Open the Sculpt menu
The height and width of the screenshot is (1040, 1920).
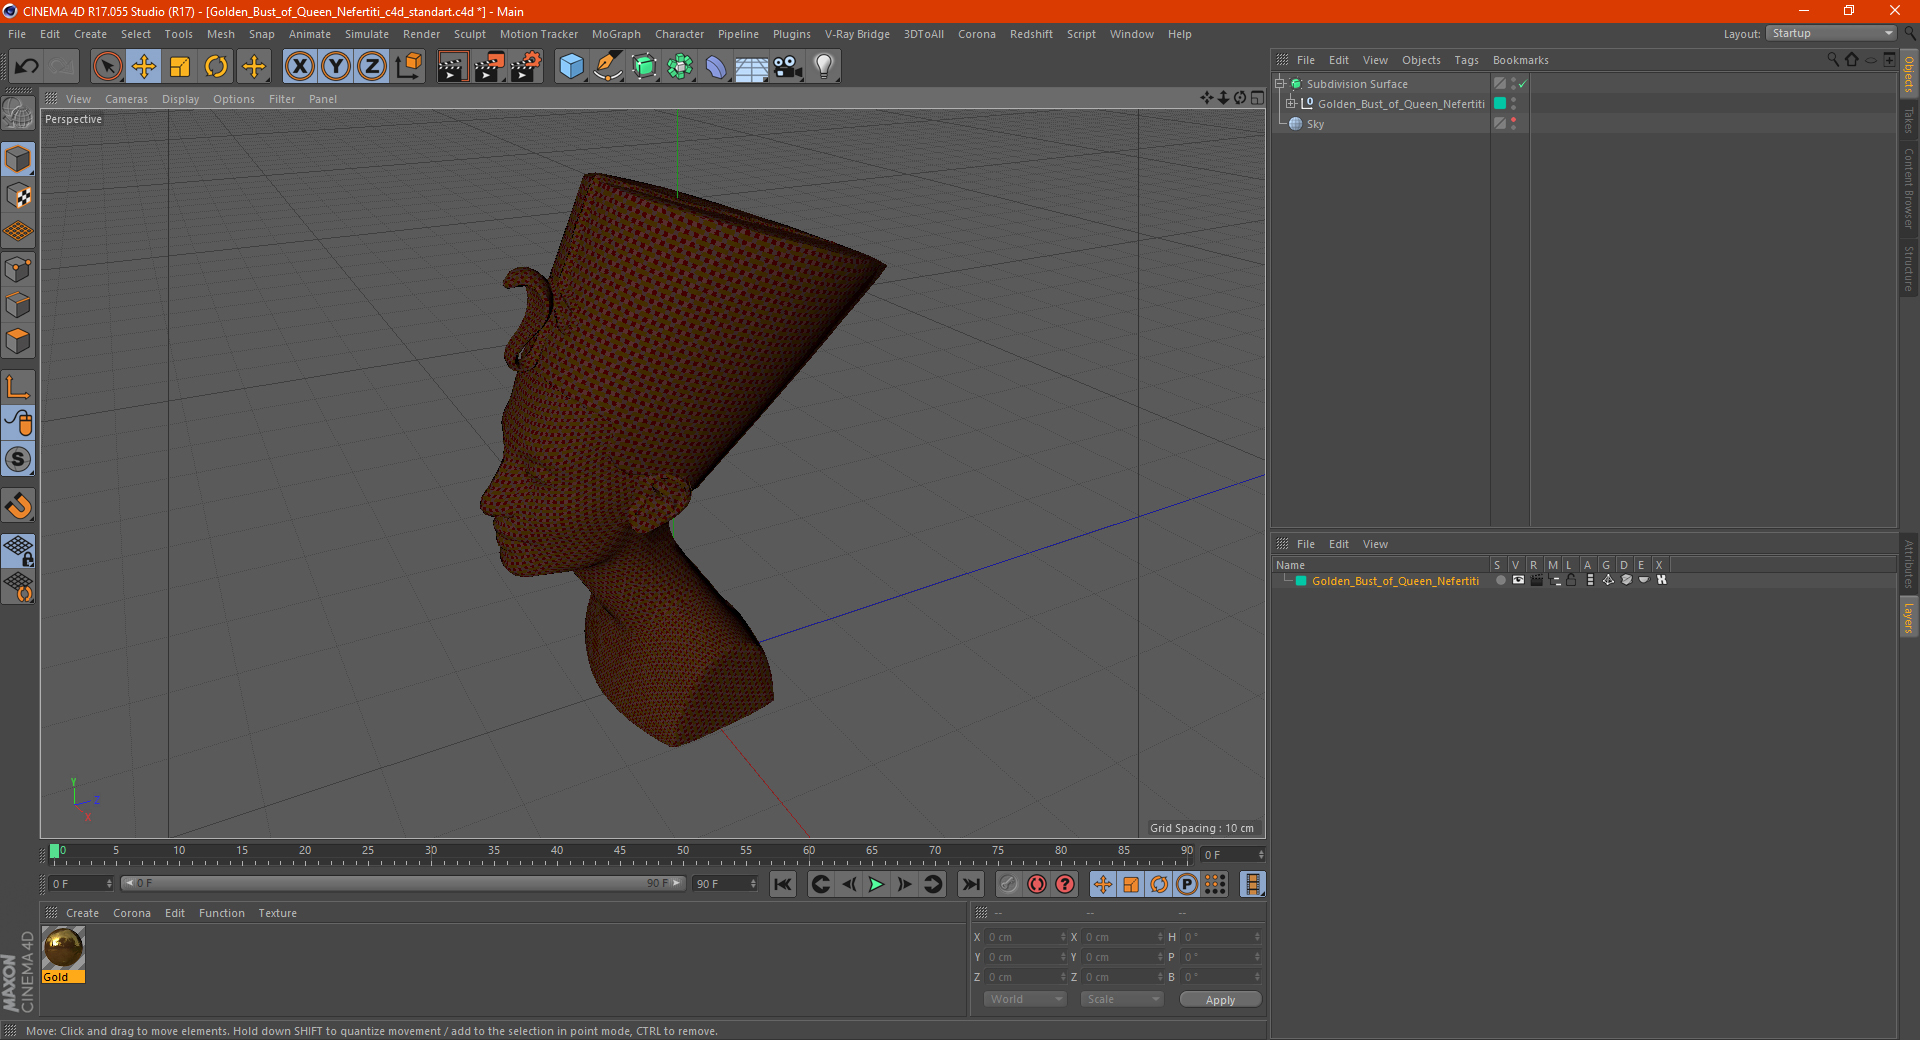tap(469, 34)
